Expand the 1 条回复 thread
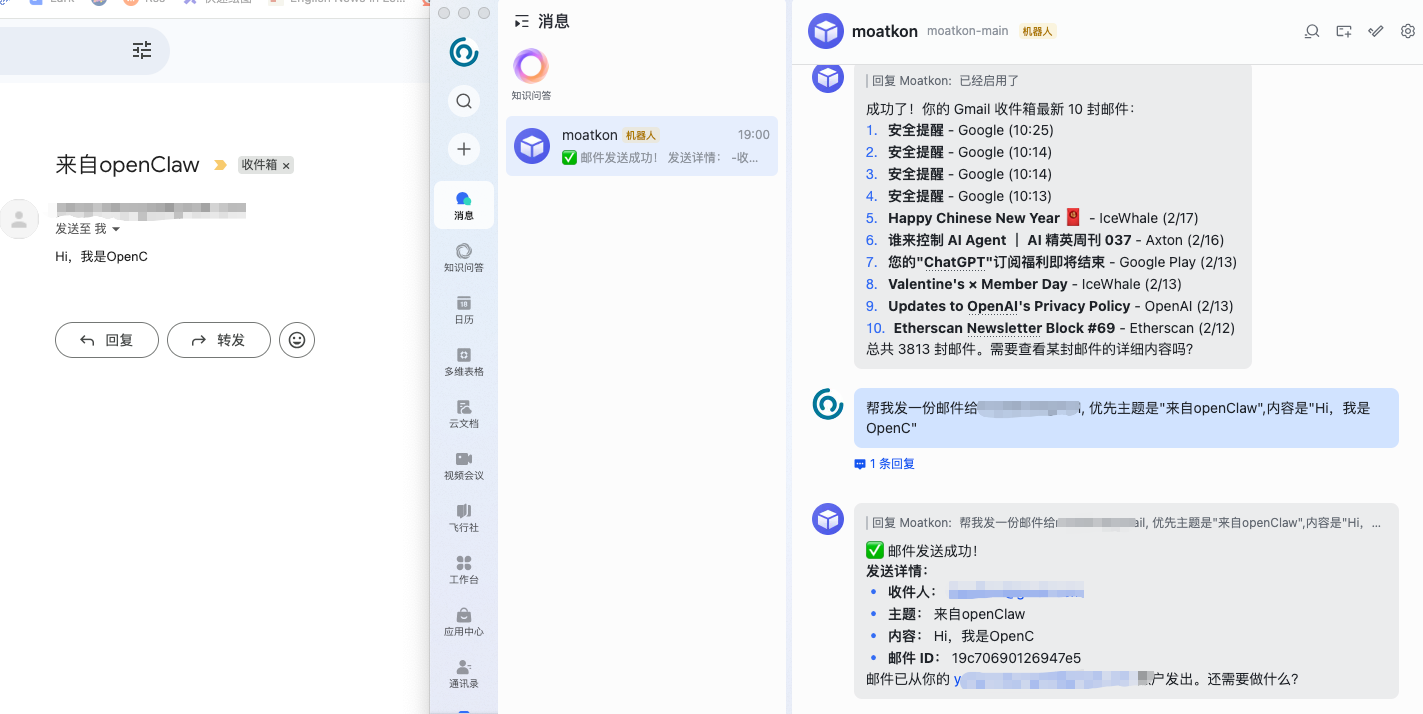 coord(885,464)
